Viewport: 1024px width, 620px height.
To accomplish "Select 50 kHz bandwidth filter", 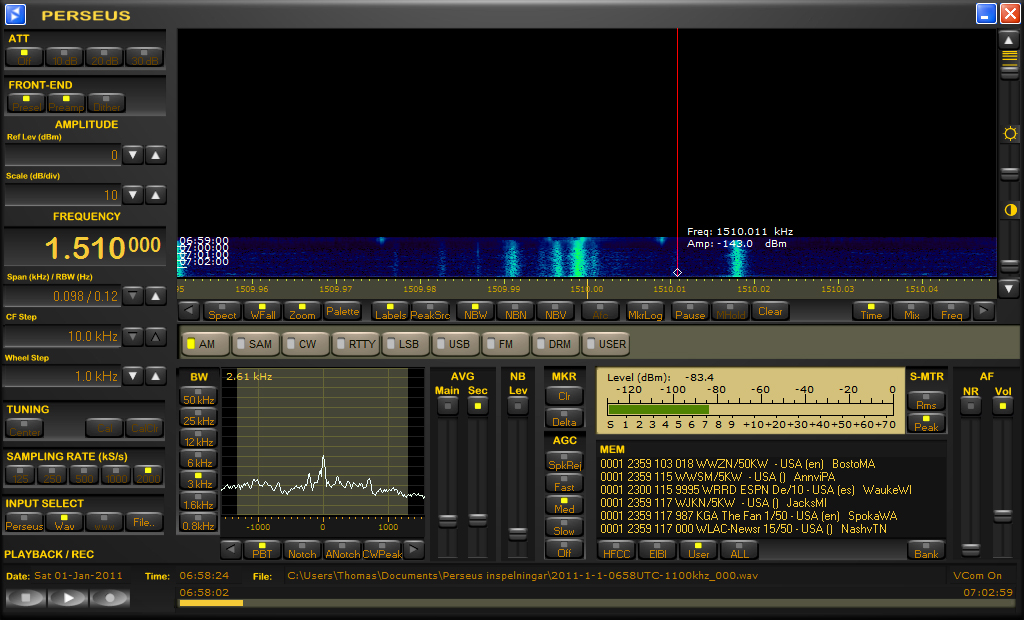I will [x=199, y=396].
